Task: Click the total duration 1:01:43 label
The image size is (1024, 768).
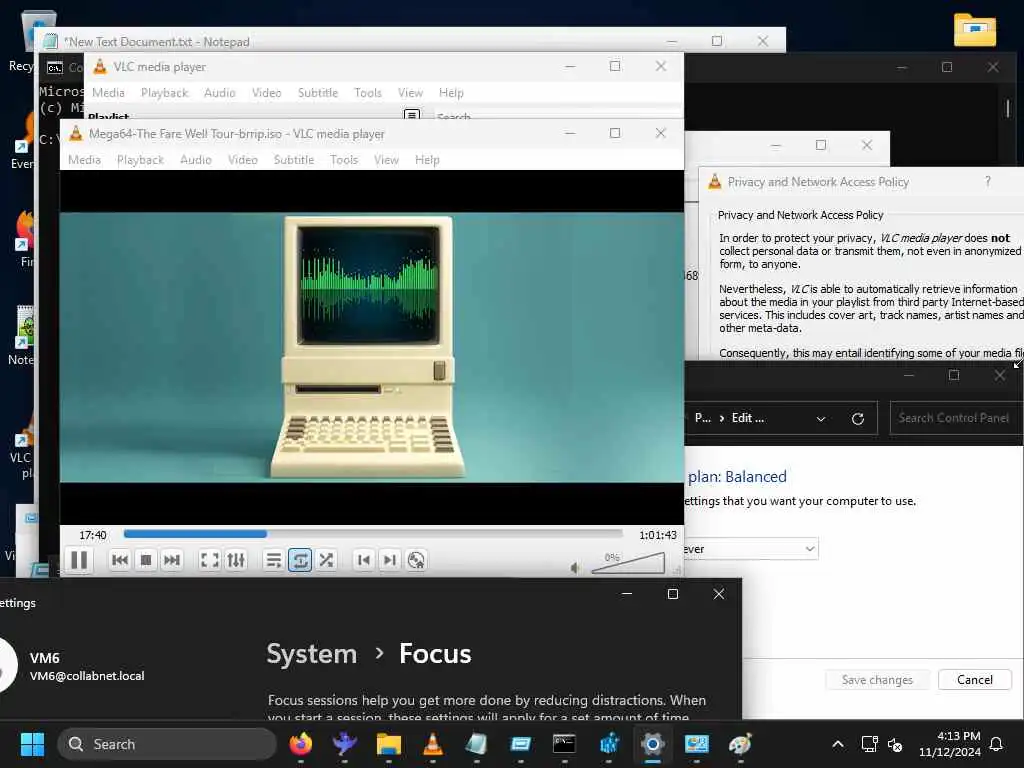Action: pos(658,535)
